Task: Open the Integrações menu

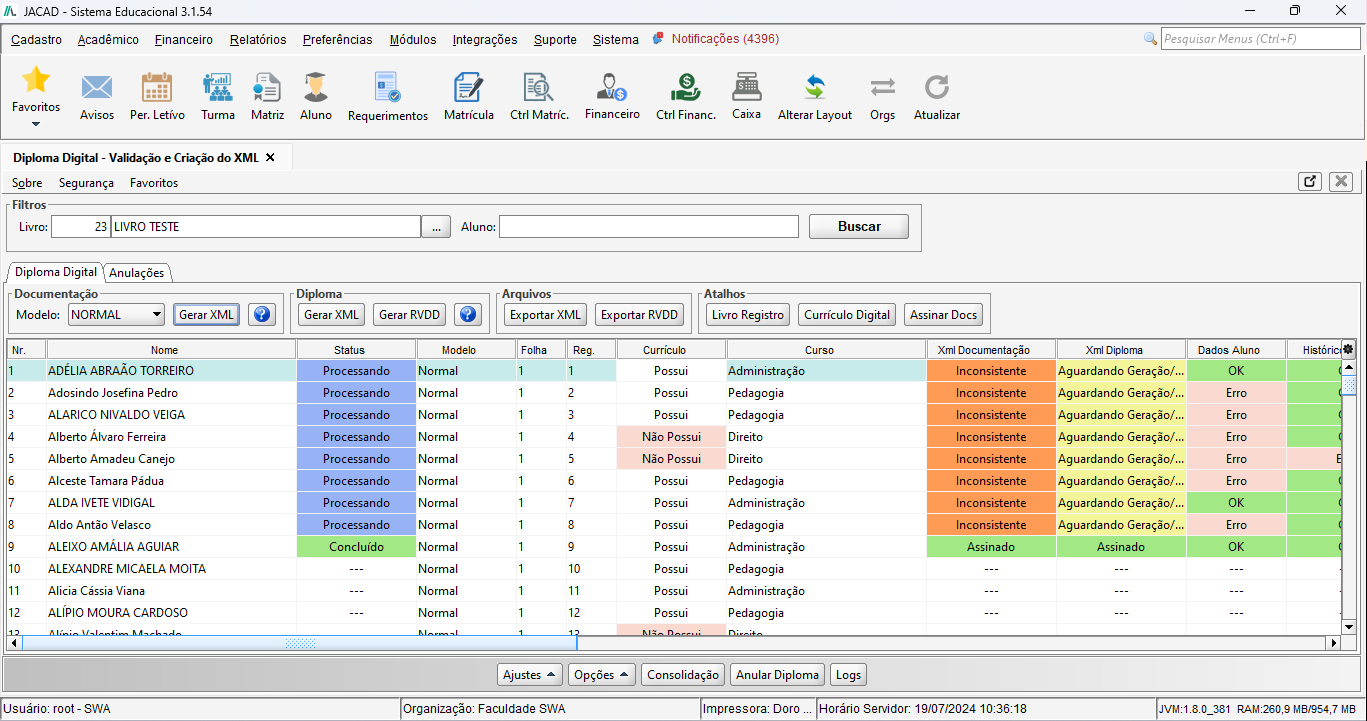Action: [485, 40]
